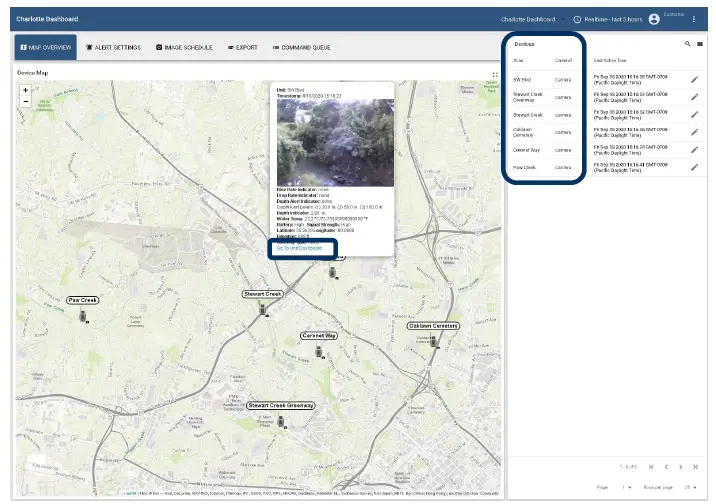This screenshot has height=504, width=716.
Task: Open the user account avatar menu
Action: (654, 19)
